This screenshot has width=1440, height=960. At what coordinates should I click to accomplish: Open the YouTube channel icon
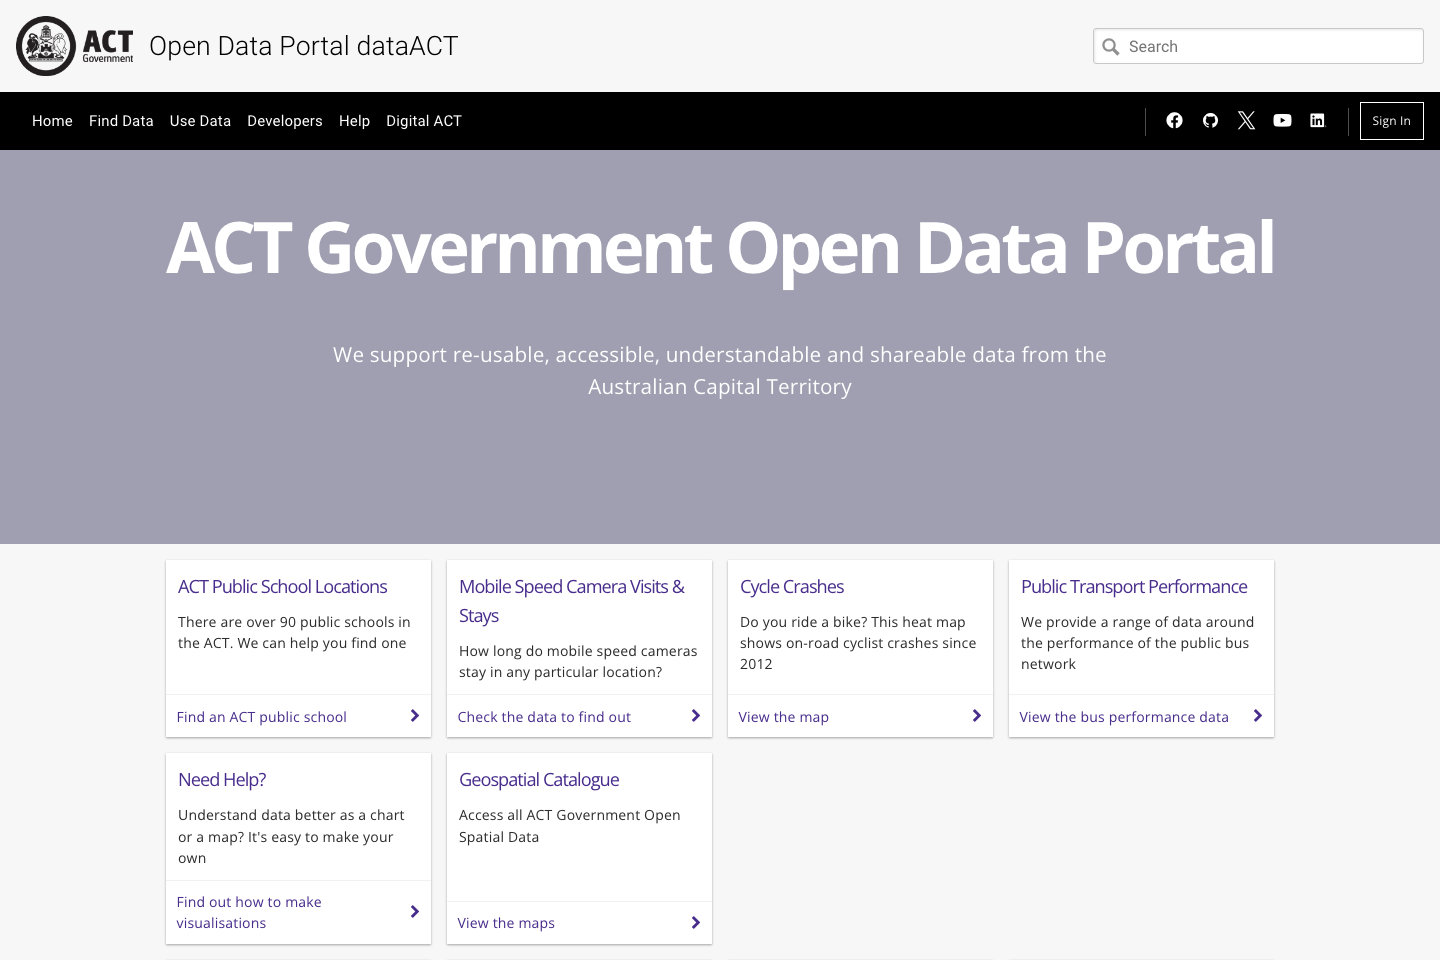1282,120
